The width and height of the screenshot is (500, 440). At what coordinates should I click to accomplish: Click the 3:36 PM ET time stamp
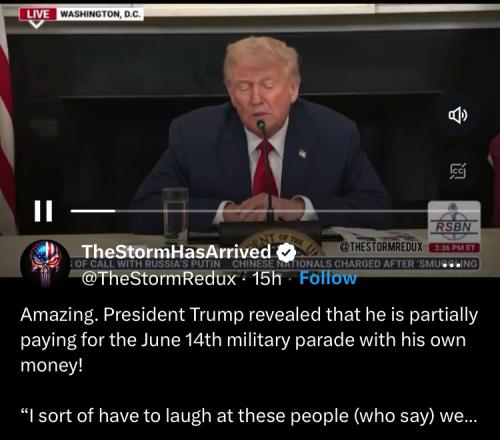pyautogui.click(x=454, y=248)
